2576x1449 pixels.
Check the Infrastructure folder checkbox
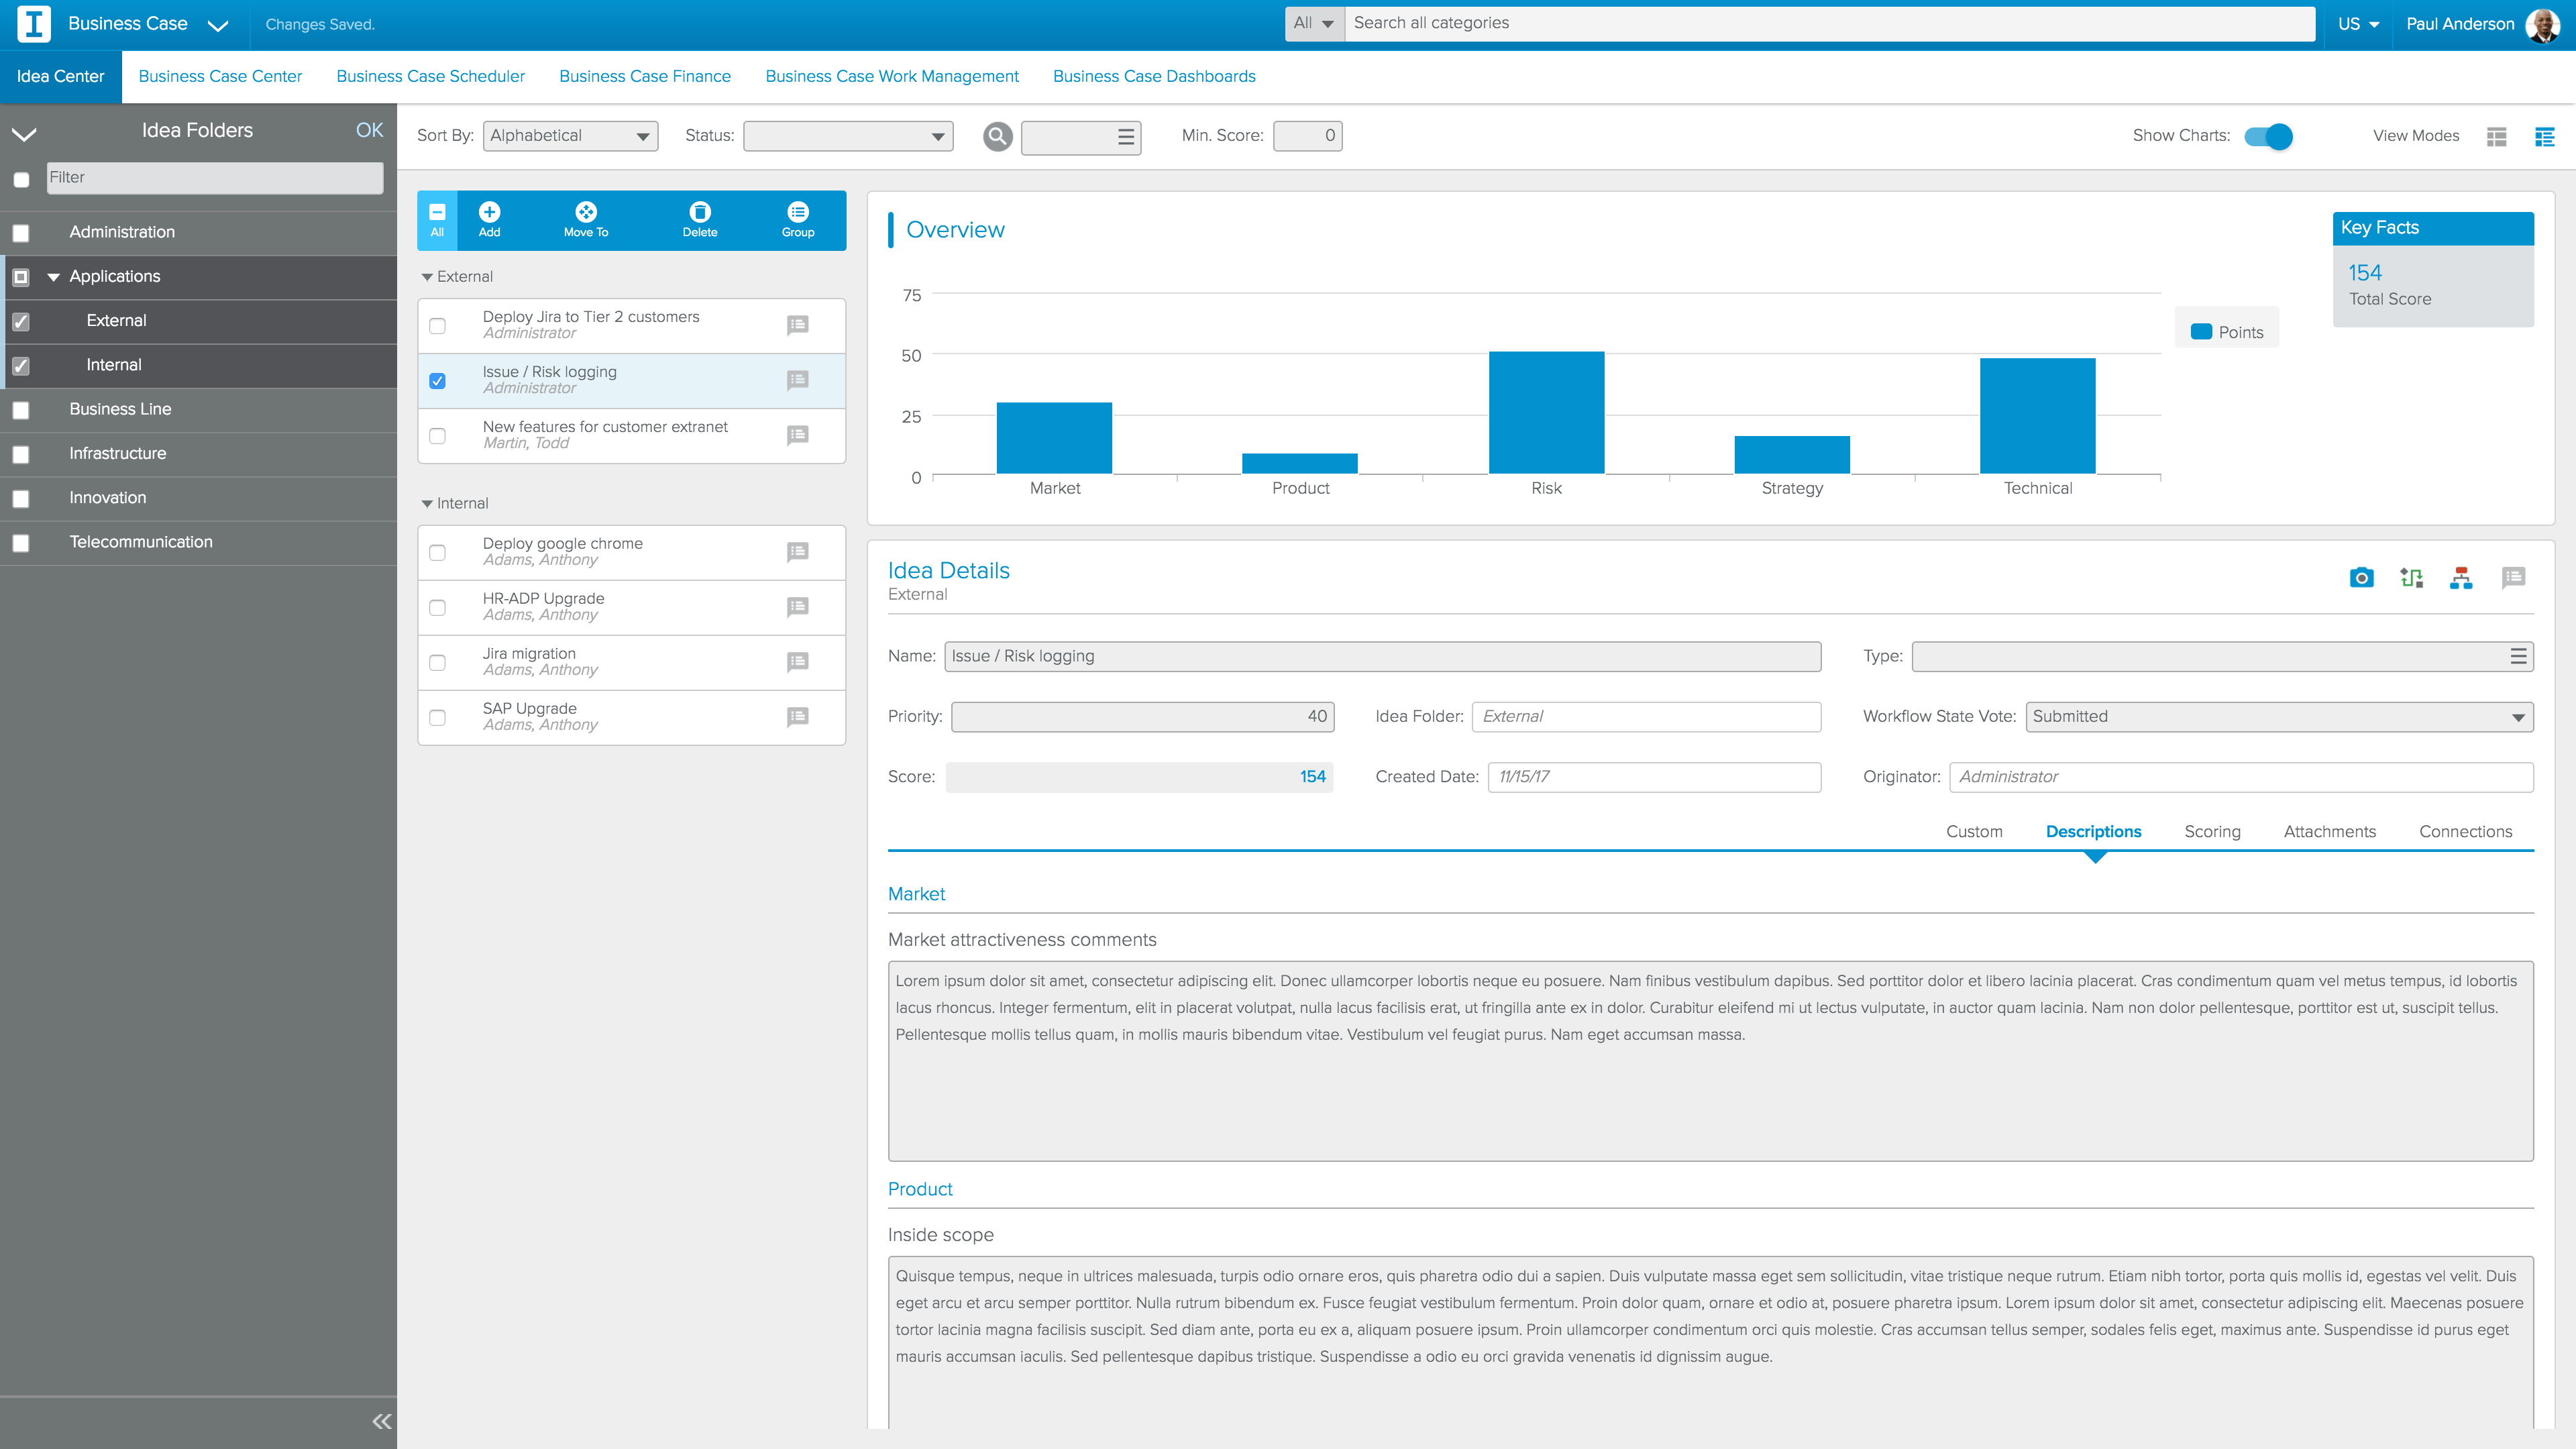point(21,455)
